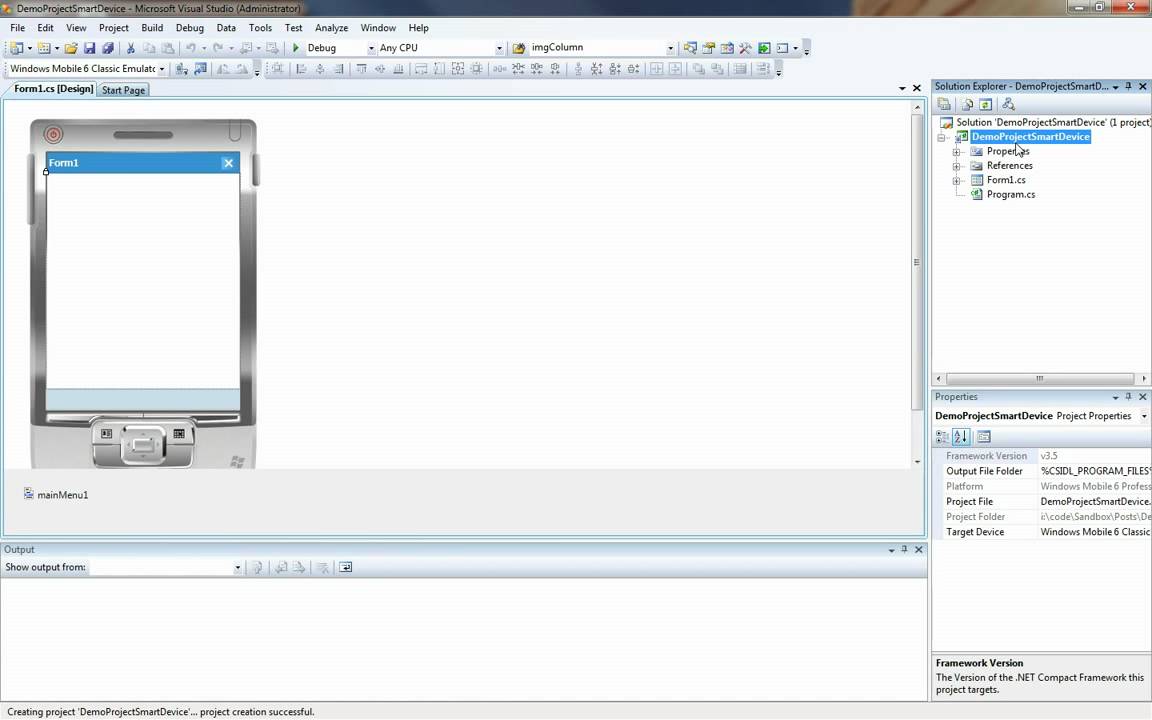Viewport: 1152px width, 720px height.
Task: Close the Form1 designer window with X
Action: pos(916,88)
